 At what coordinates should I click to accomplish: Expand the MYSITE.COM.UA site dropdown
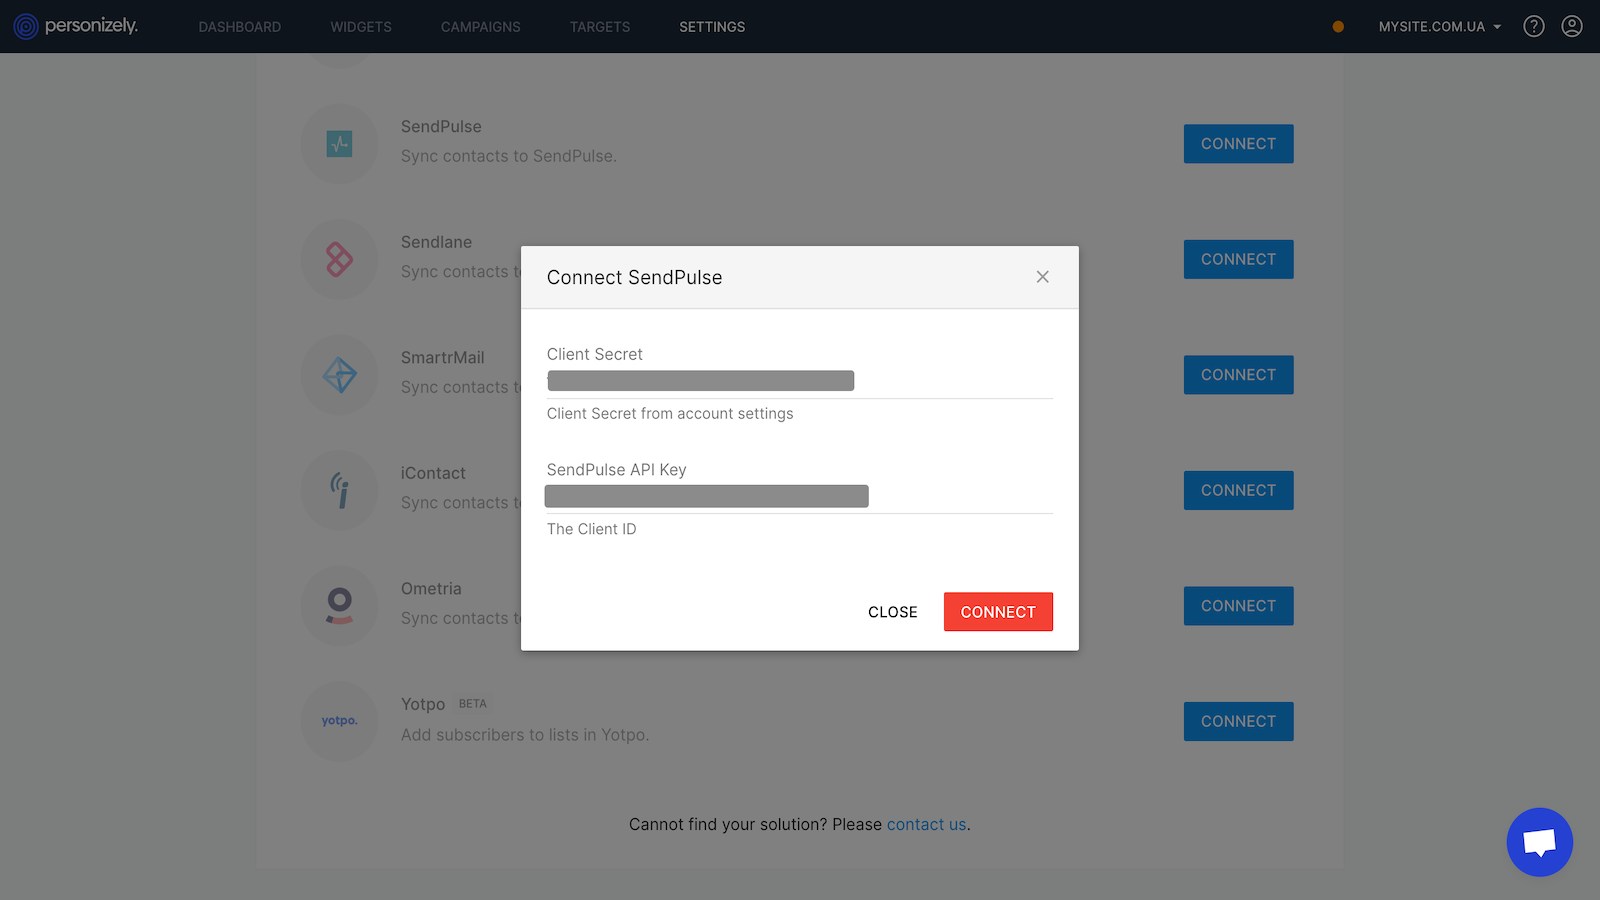(x=1439, y=27)
